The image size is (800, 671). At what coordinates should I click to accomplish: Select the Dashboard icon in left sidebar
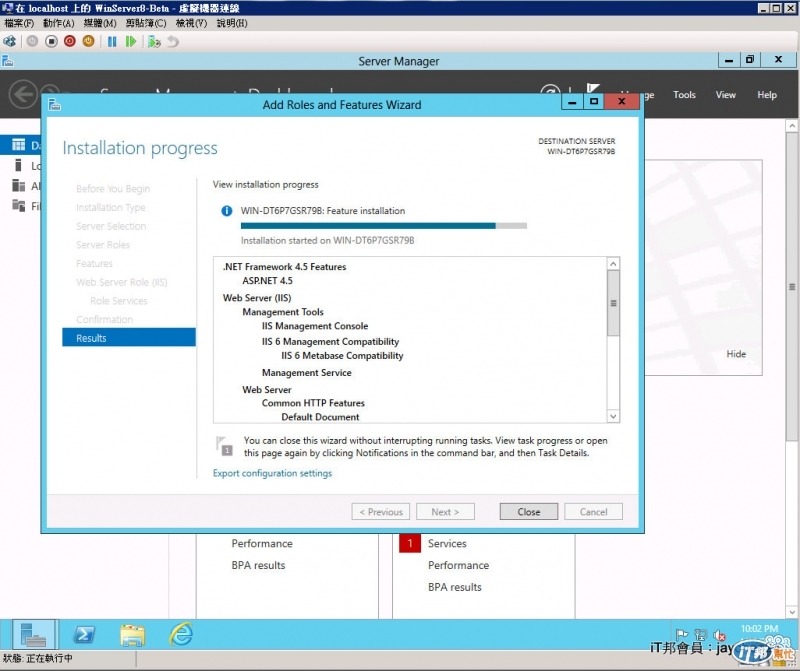coord(18,145)
